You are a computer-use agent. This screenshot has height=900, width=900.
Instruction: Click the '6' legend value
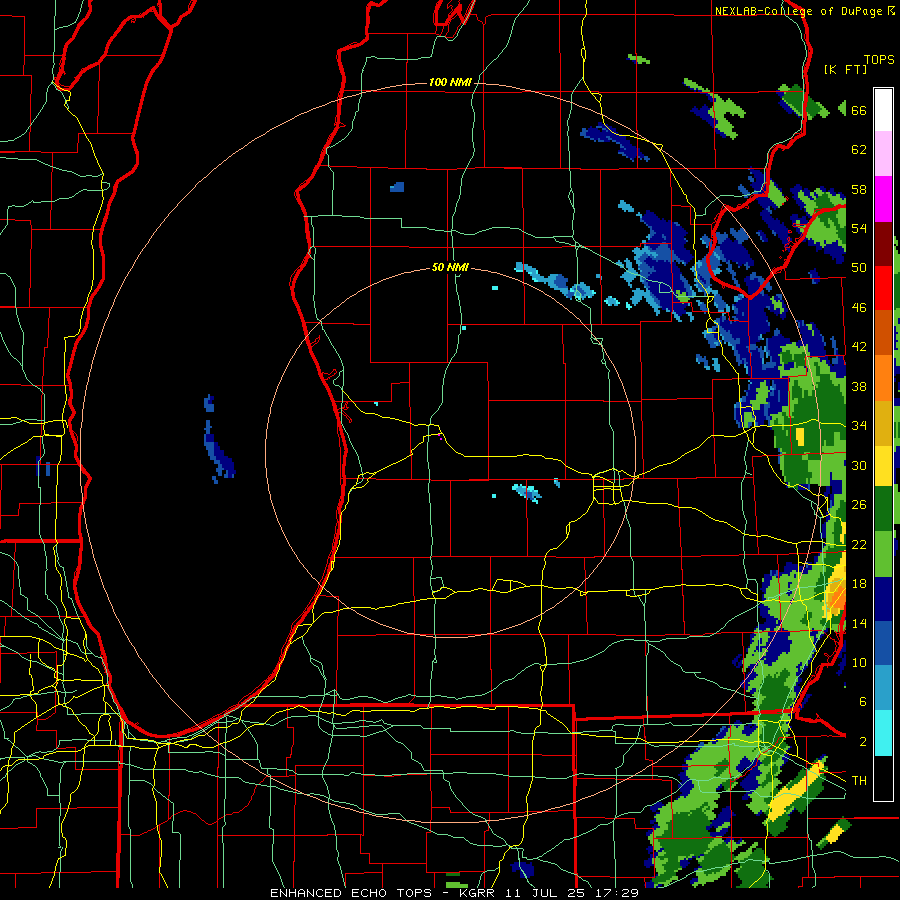pos(862,702)
